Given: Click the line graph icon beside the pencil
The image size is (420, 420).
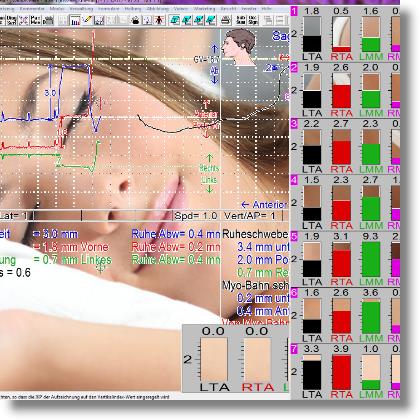Looking at the screenshot, I should 99,20.
